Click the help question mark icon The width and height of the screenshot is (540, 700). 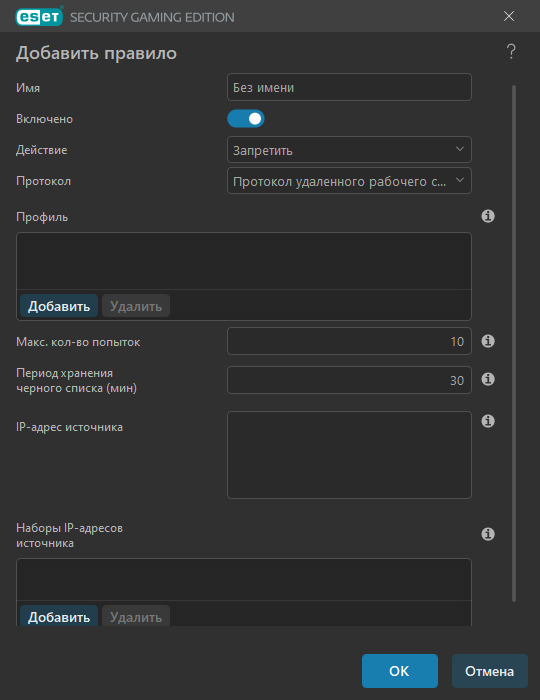tap(511, 52)
